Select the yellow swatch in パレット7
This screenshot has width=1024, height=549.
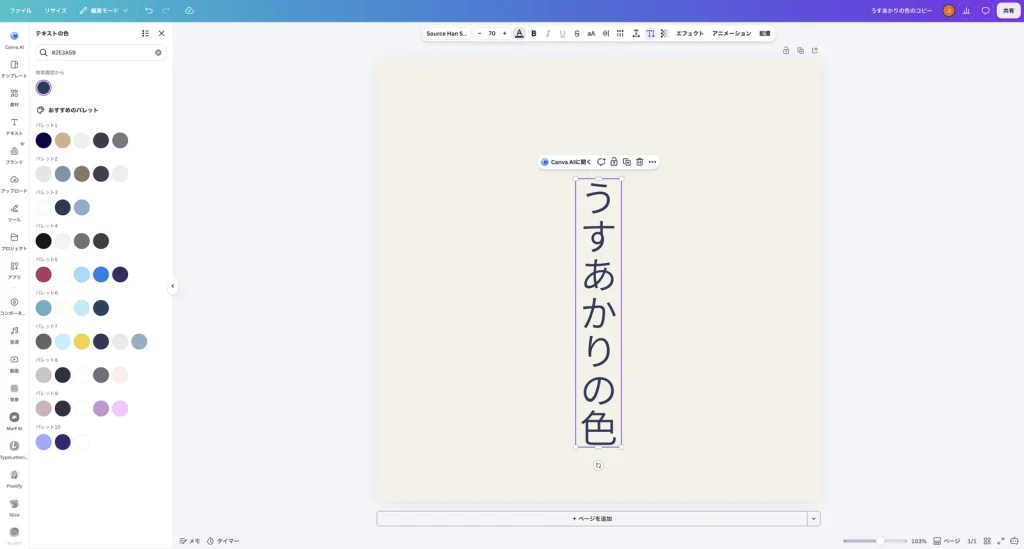pos(82,341)
